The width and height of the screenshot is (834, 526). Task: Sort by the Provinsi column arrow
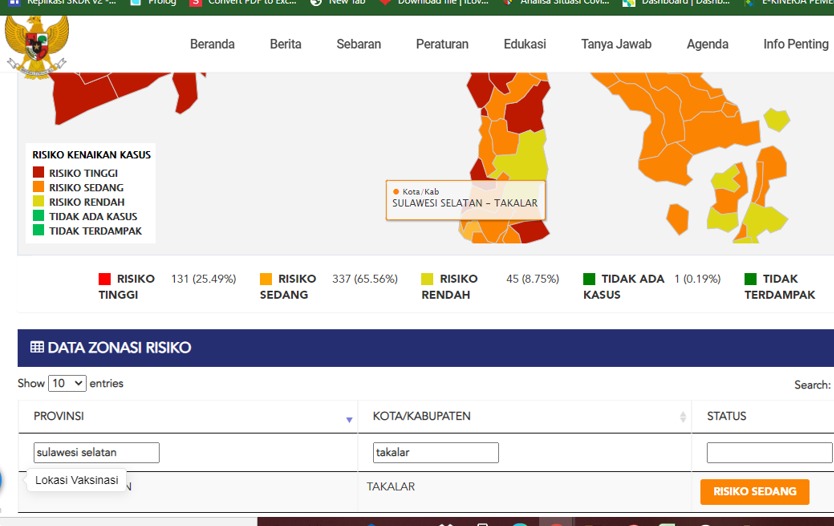coord(349,420)
